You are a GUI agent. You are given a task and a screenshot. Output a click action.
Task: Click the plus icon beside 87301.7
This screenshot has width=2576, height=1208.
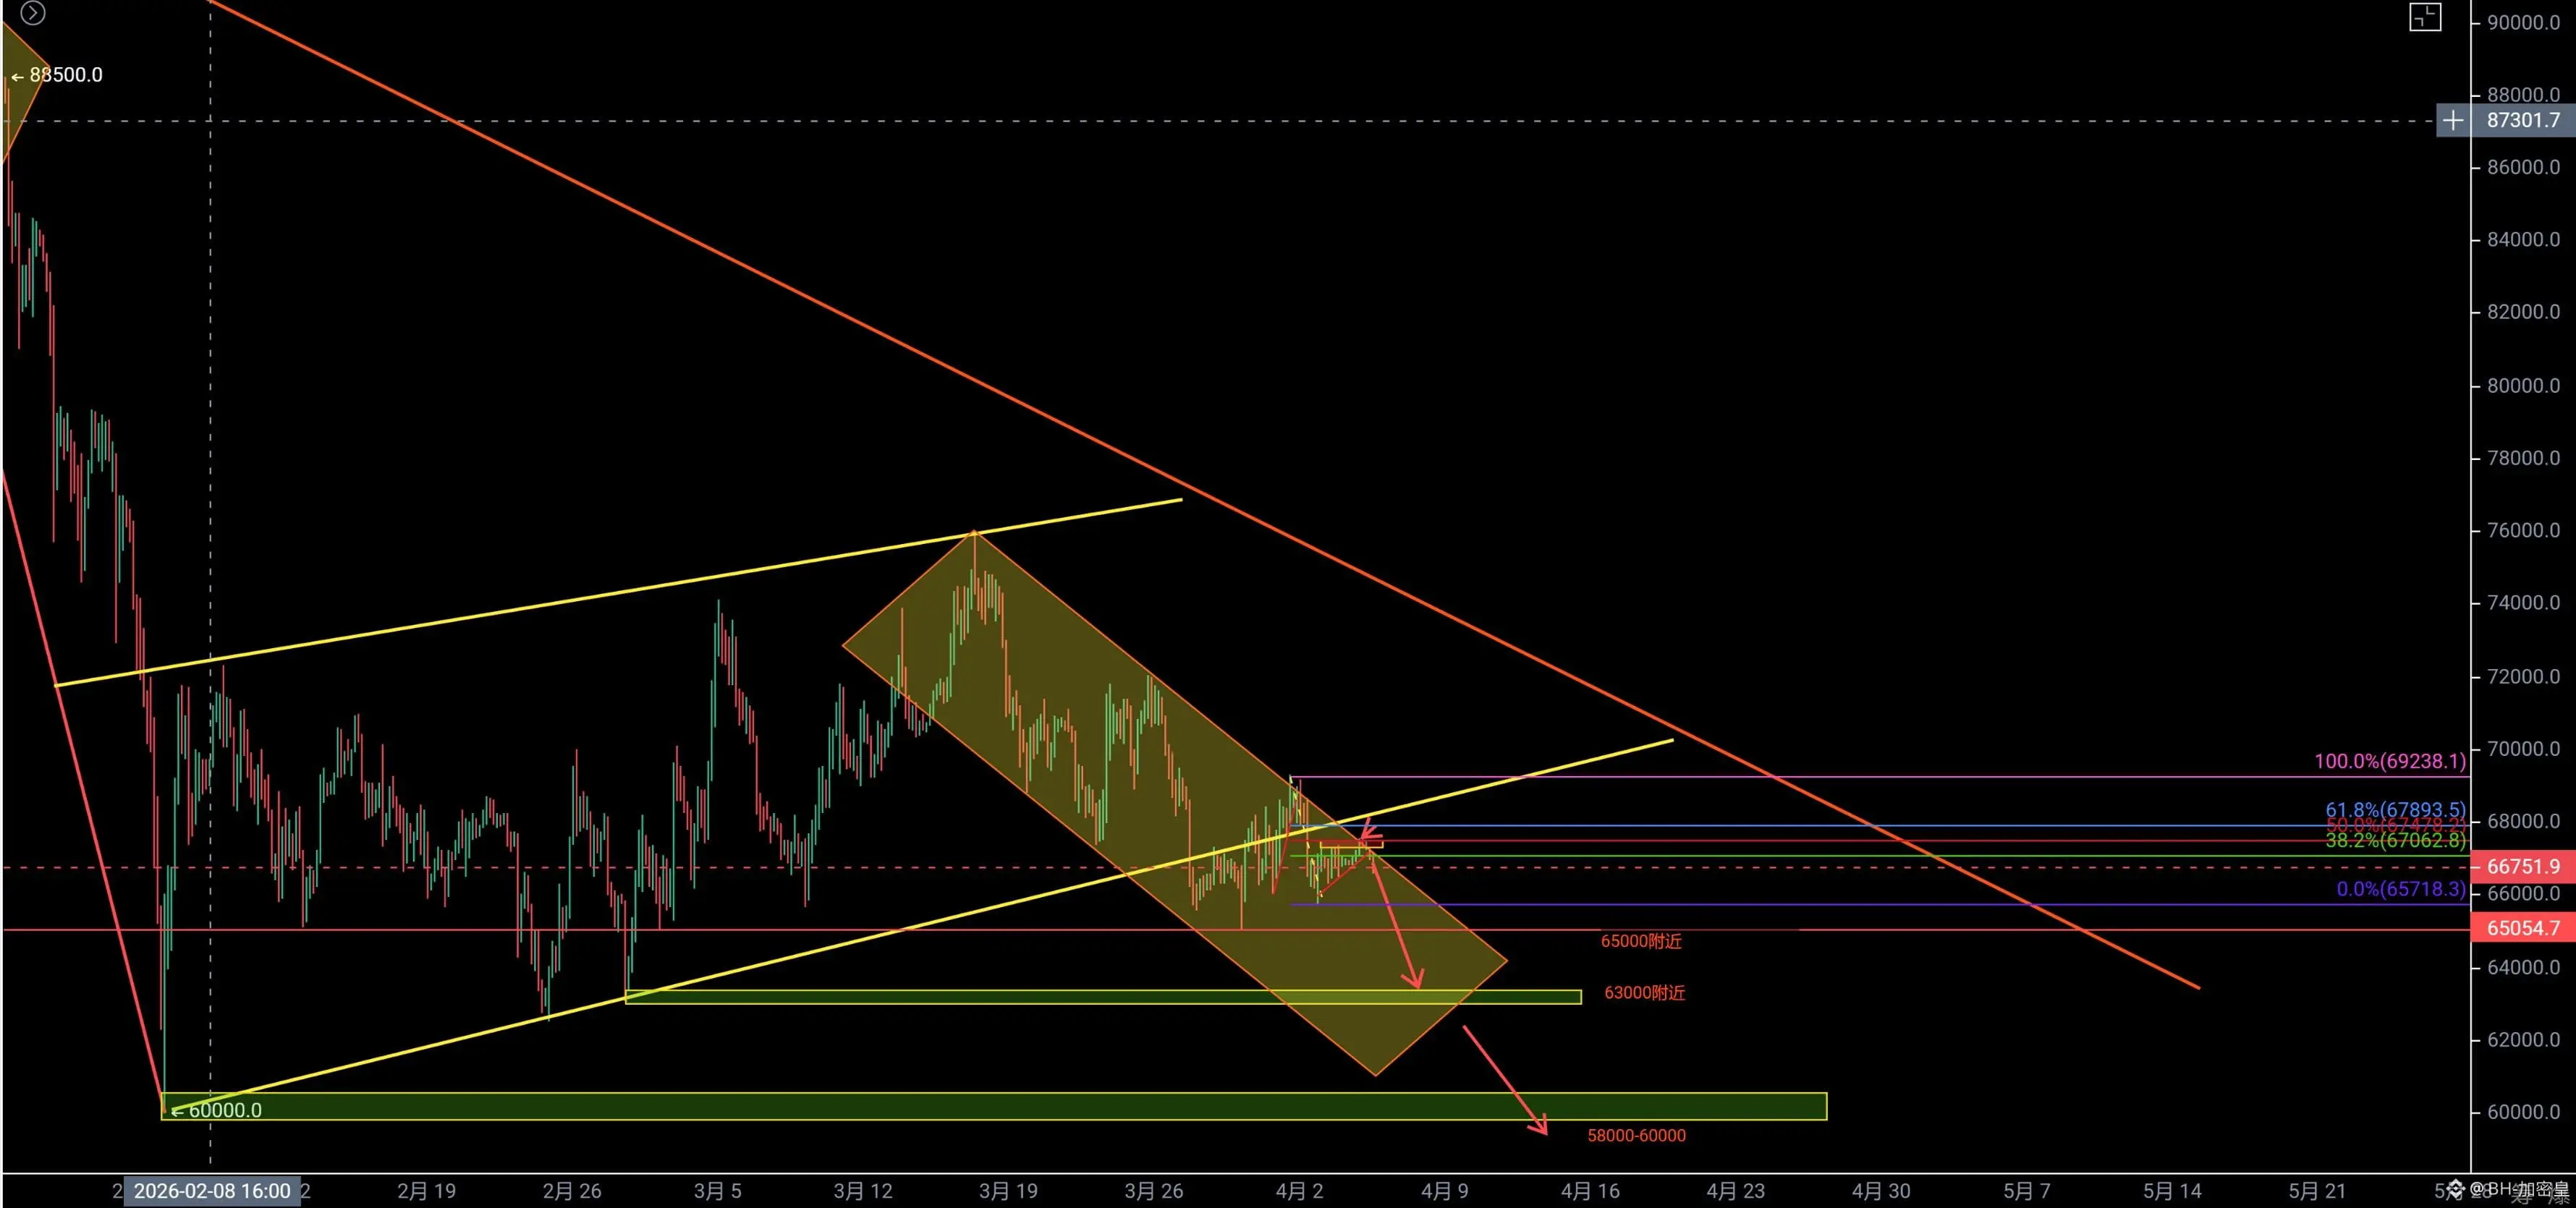2453,121
